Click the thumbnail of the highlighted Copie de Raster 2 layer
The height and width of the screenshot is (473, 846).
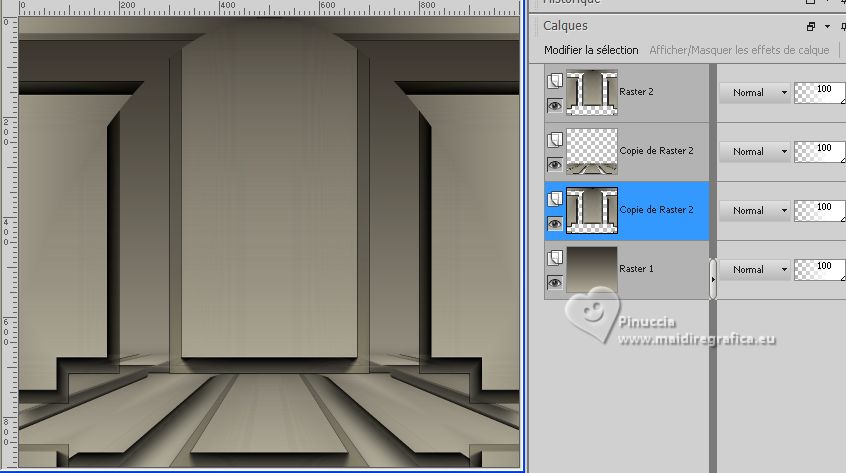(592, 210)
